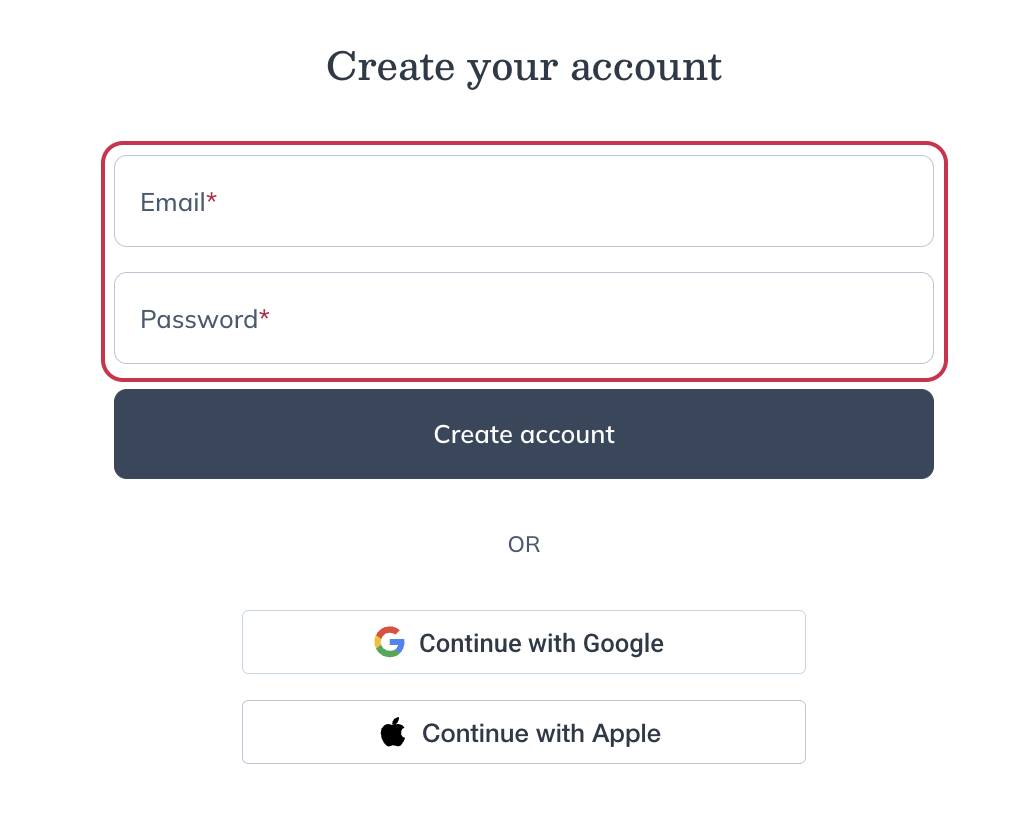Click the Create your account heading
1034x824 pixels.
point(523,66)
